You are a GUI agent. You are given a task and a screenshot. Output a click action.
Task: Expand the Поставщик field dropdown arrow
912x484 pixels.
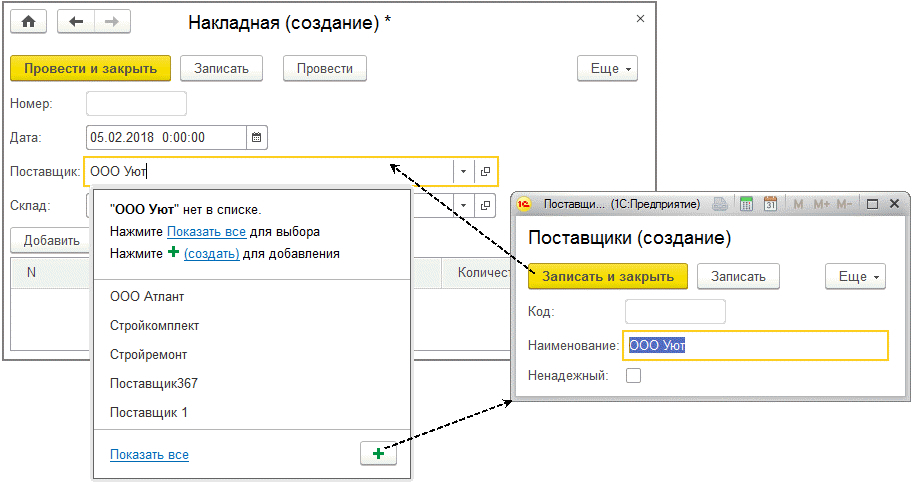tap(463, 172)
